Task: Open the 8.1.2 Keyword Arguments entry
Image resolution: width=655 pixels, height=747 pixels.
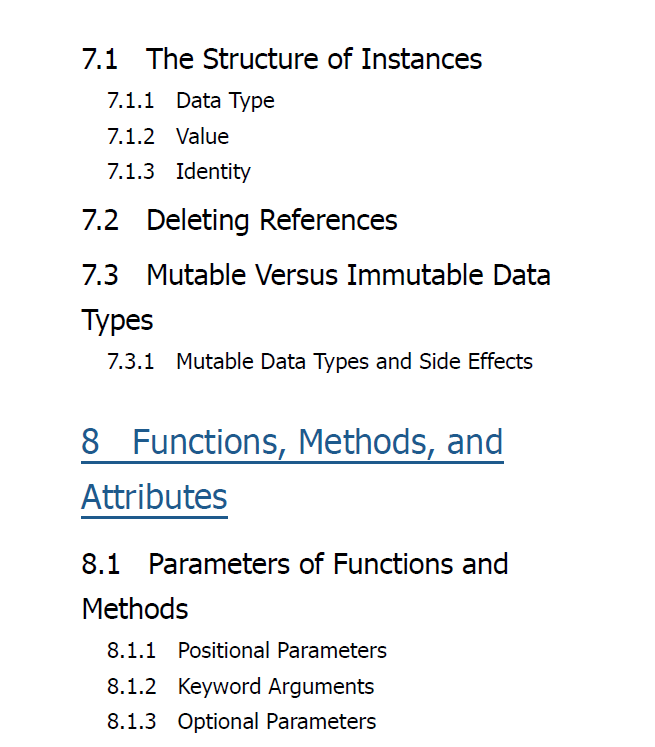Action: 241,686
